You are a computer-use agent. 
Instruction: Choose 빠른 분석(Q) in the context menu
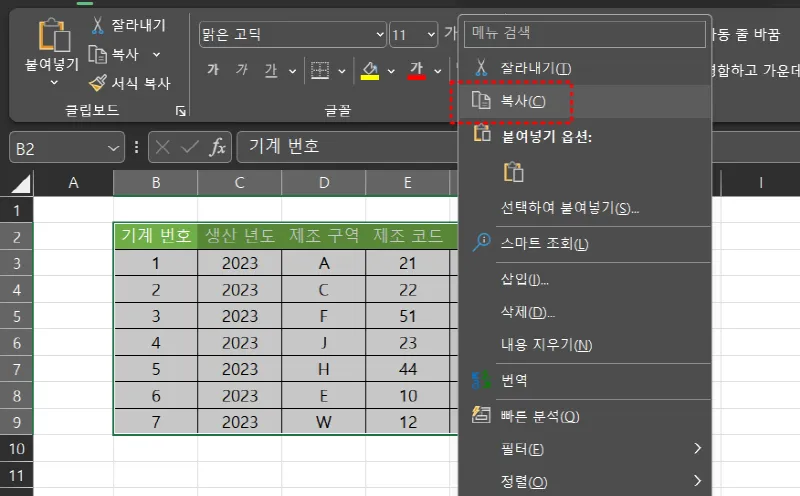pos(585,416)
